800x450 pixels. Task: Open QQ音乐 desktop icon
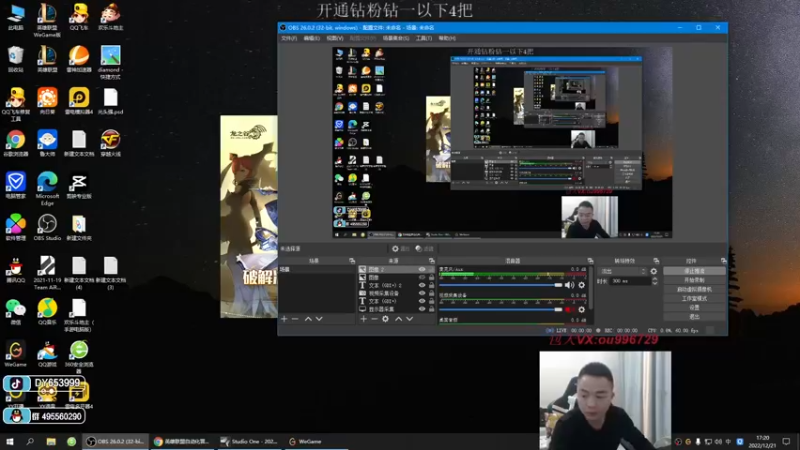(x=47, y=312)
